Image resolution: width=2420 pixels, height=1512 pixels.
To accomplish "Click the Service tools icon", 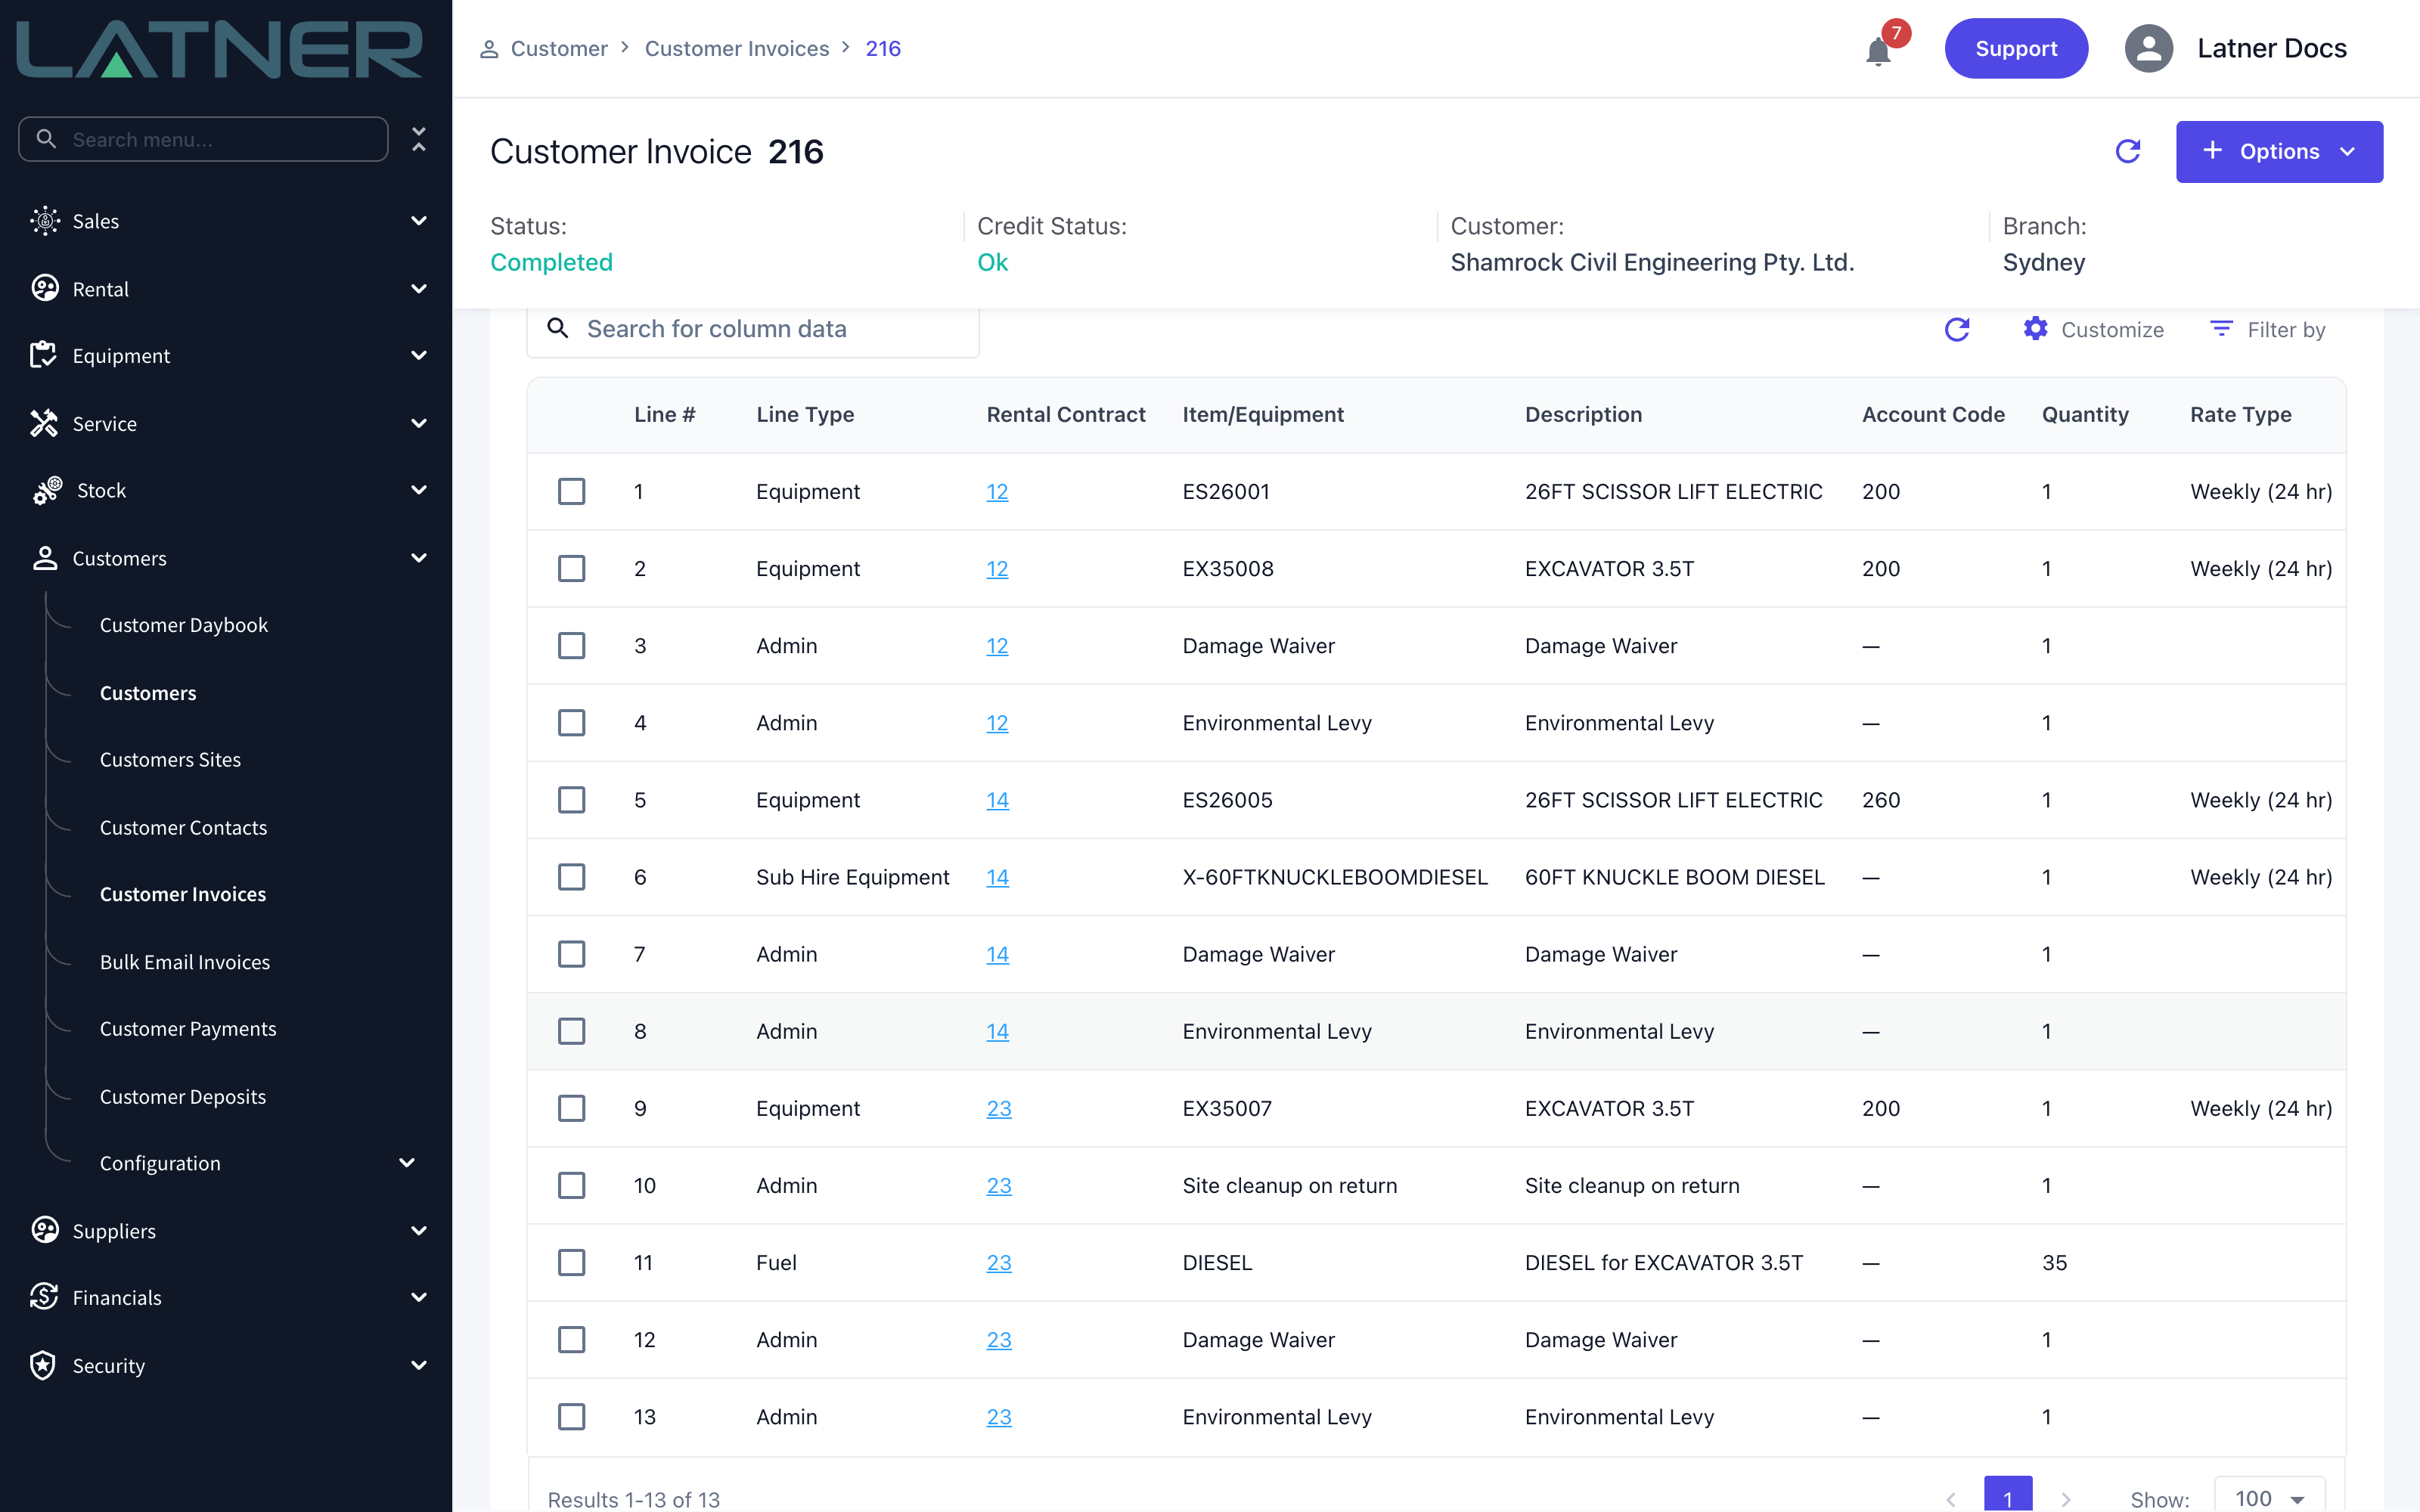I will (x=43, y=423).
